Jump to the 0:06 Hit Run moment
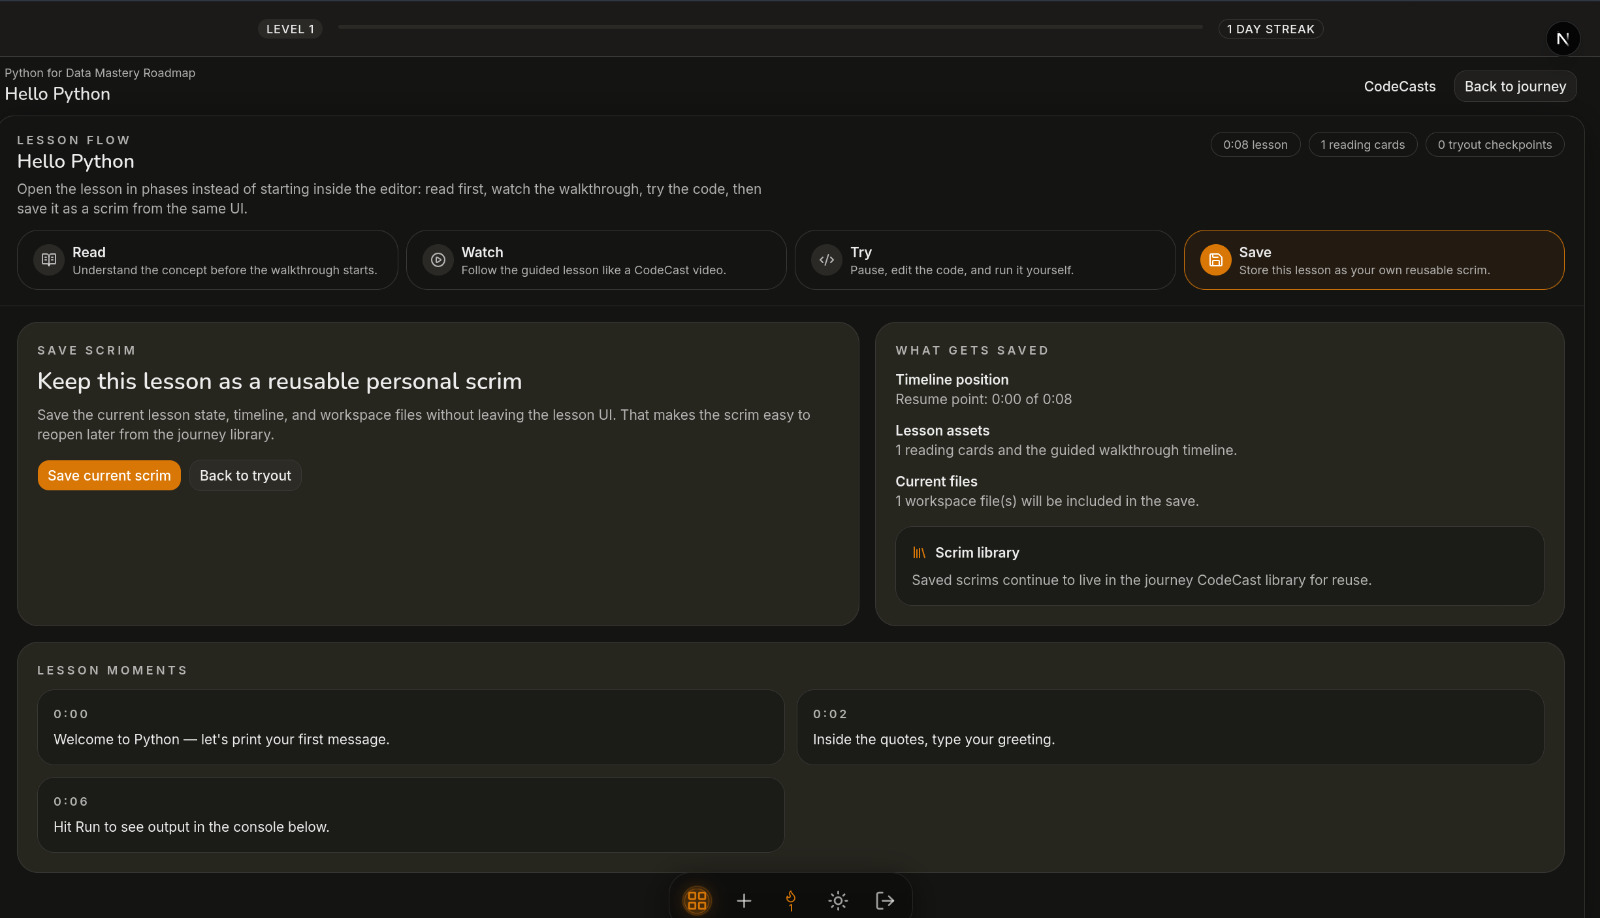1600x918 pixels. (x=411, y=815)
